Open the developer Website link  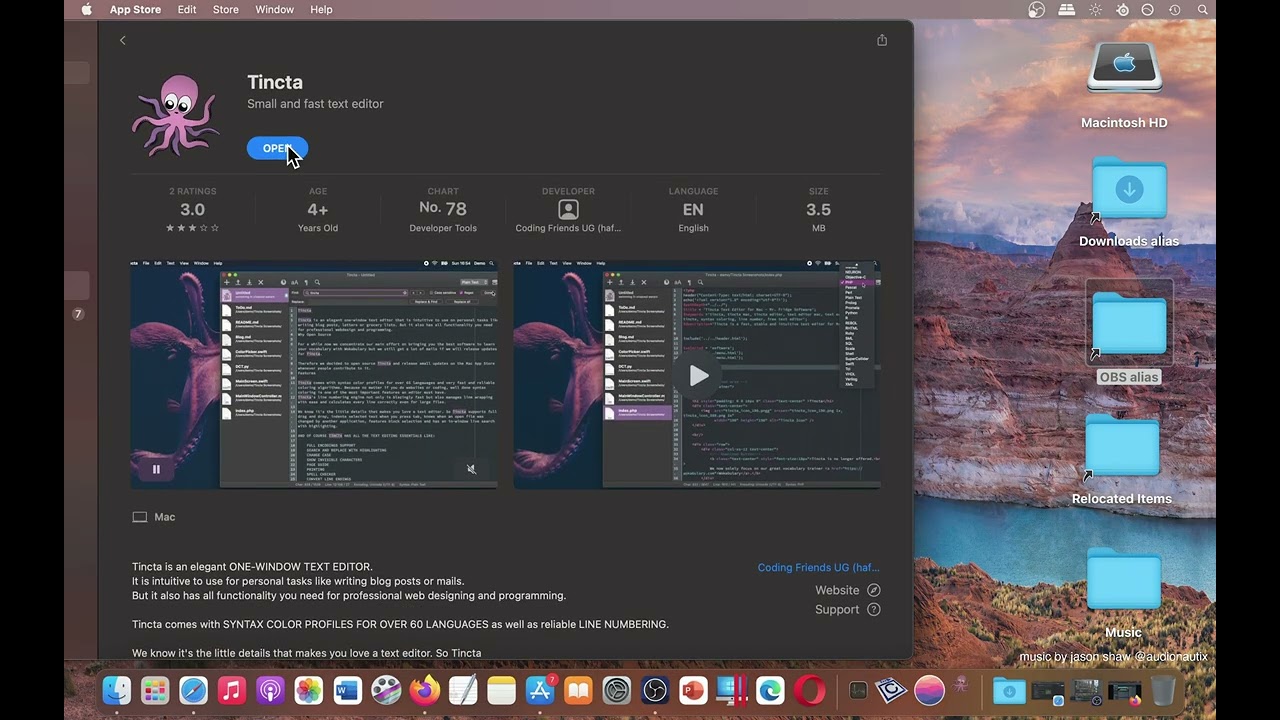tap(847, 590)
